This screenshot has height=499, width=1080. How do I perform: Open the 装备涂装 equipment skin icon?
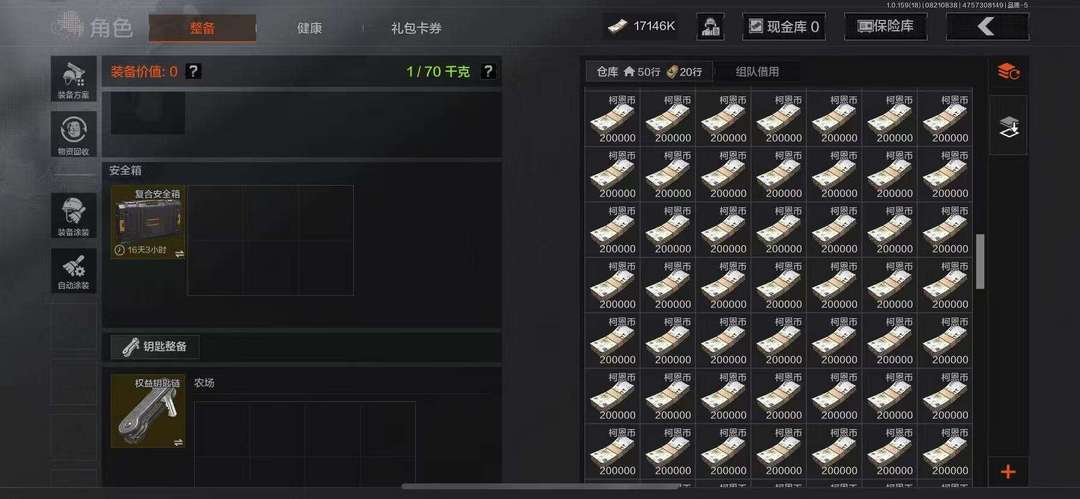tap(74, 215)
